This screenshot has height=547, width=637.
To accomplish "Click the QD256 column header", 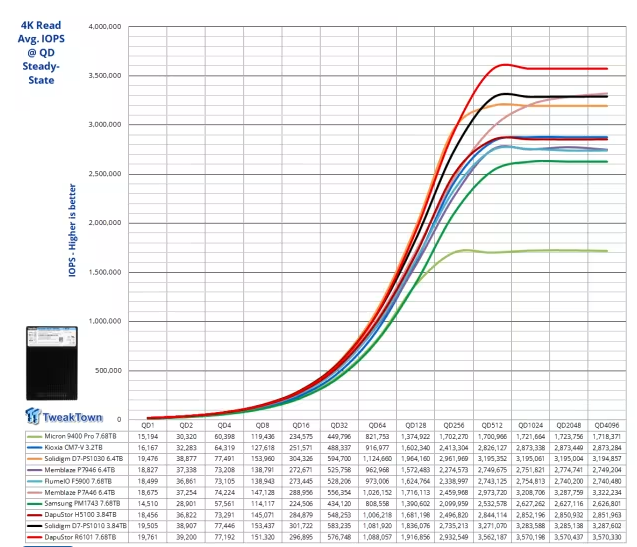I will pyautogui.click(x=454, y=425).
